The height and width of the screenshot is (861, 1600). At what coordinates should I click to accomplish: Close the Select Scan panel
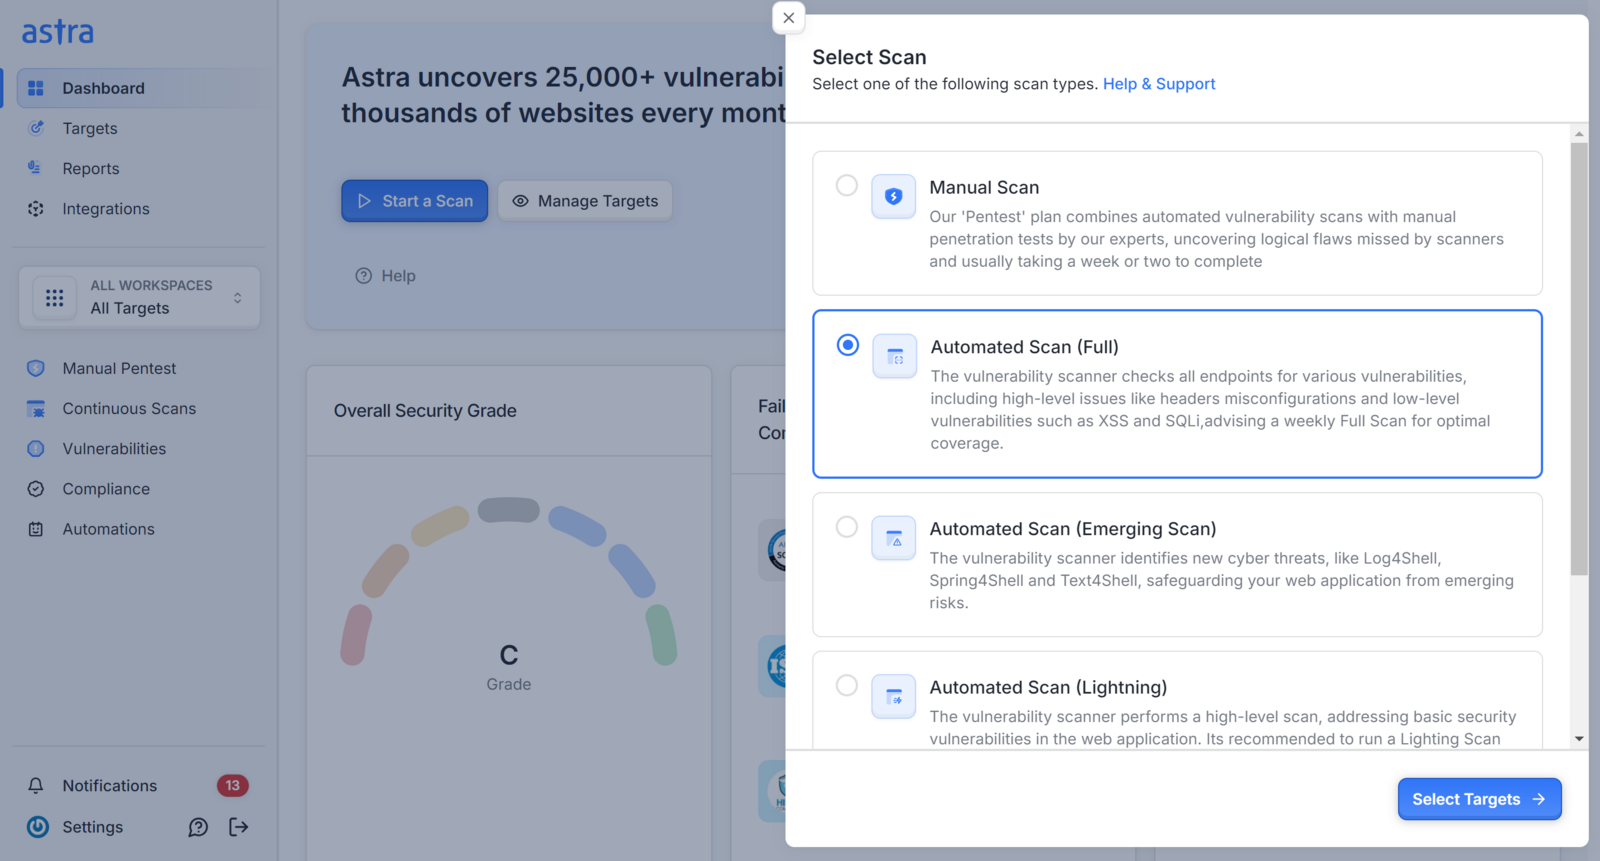[x=789, y=18]
